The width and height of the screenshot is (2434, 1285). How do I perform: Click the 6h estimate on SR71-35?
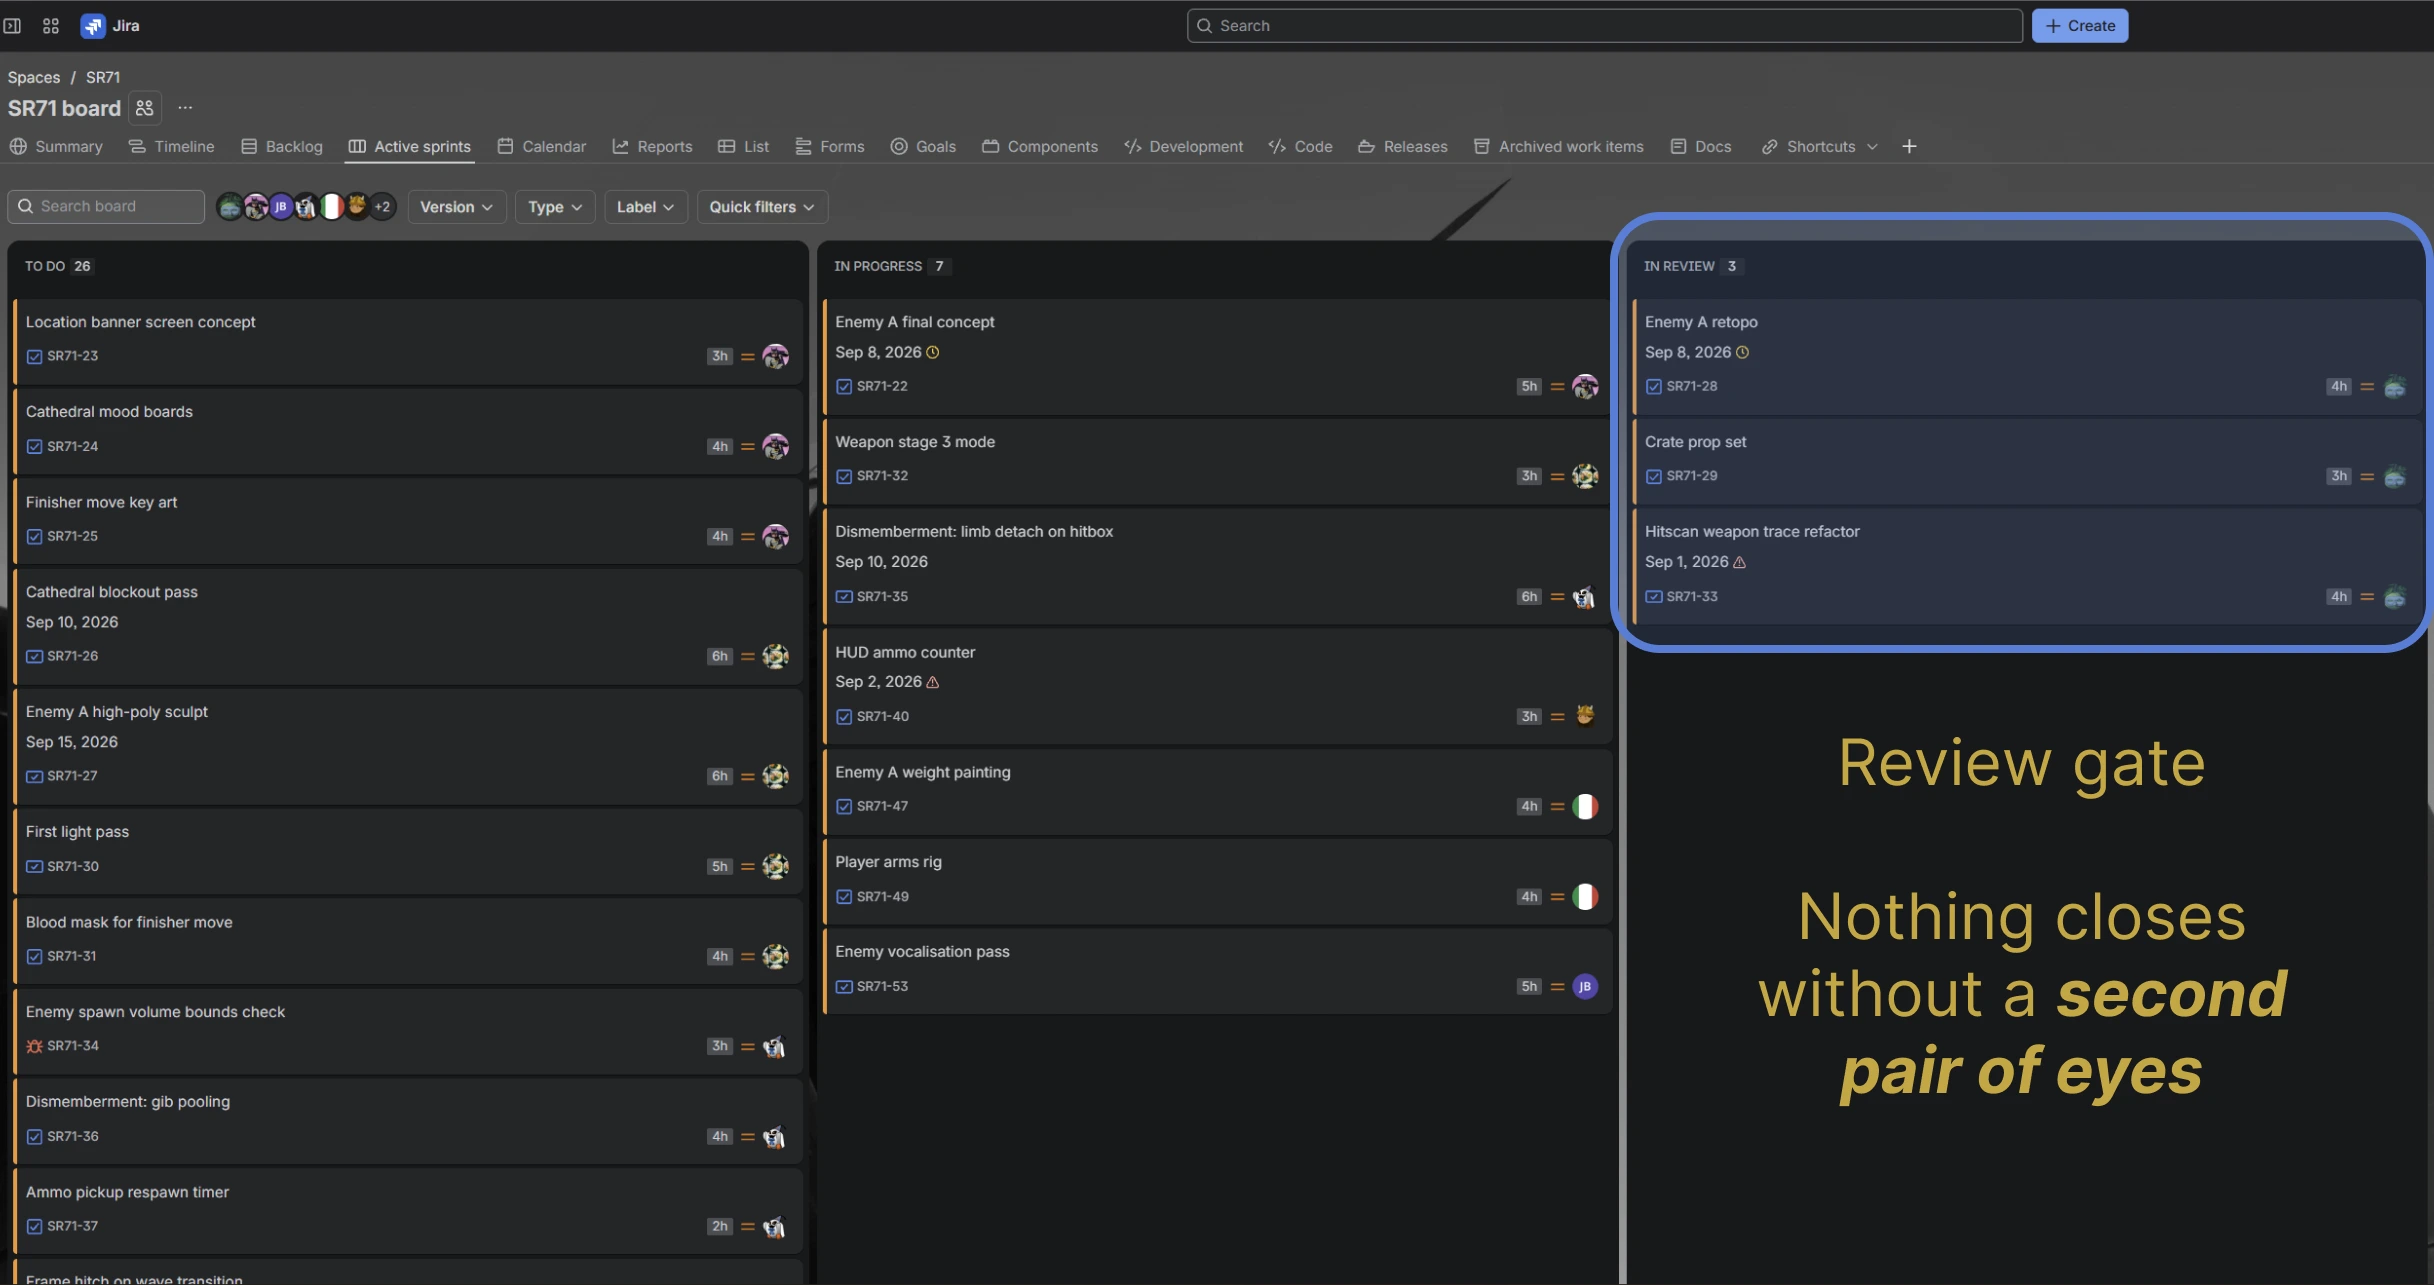pyautogui.click(x=1529, y=597)
